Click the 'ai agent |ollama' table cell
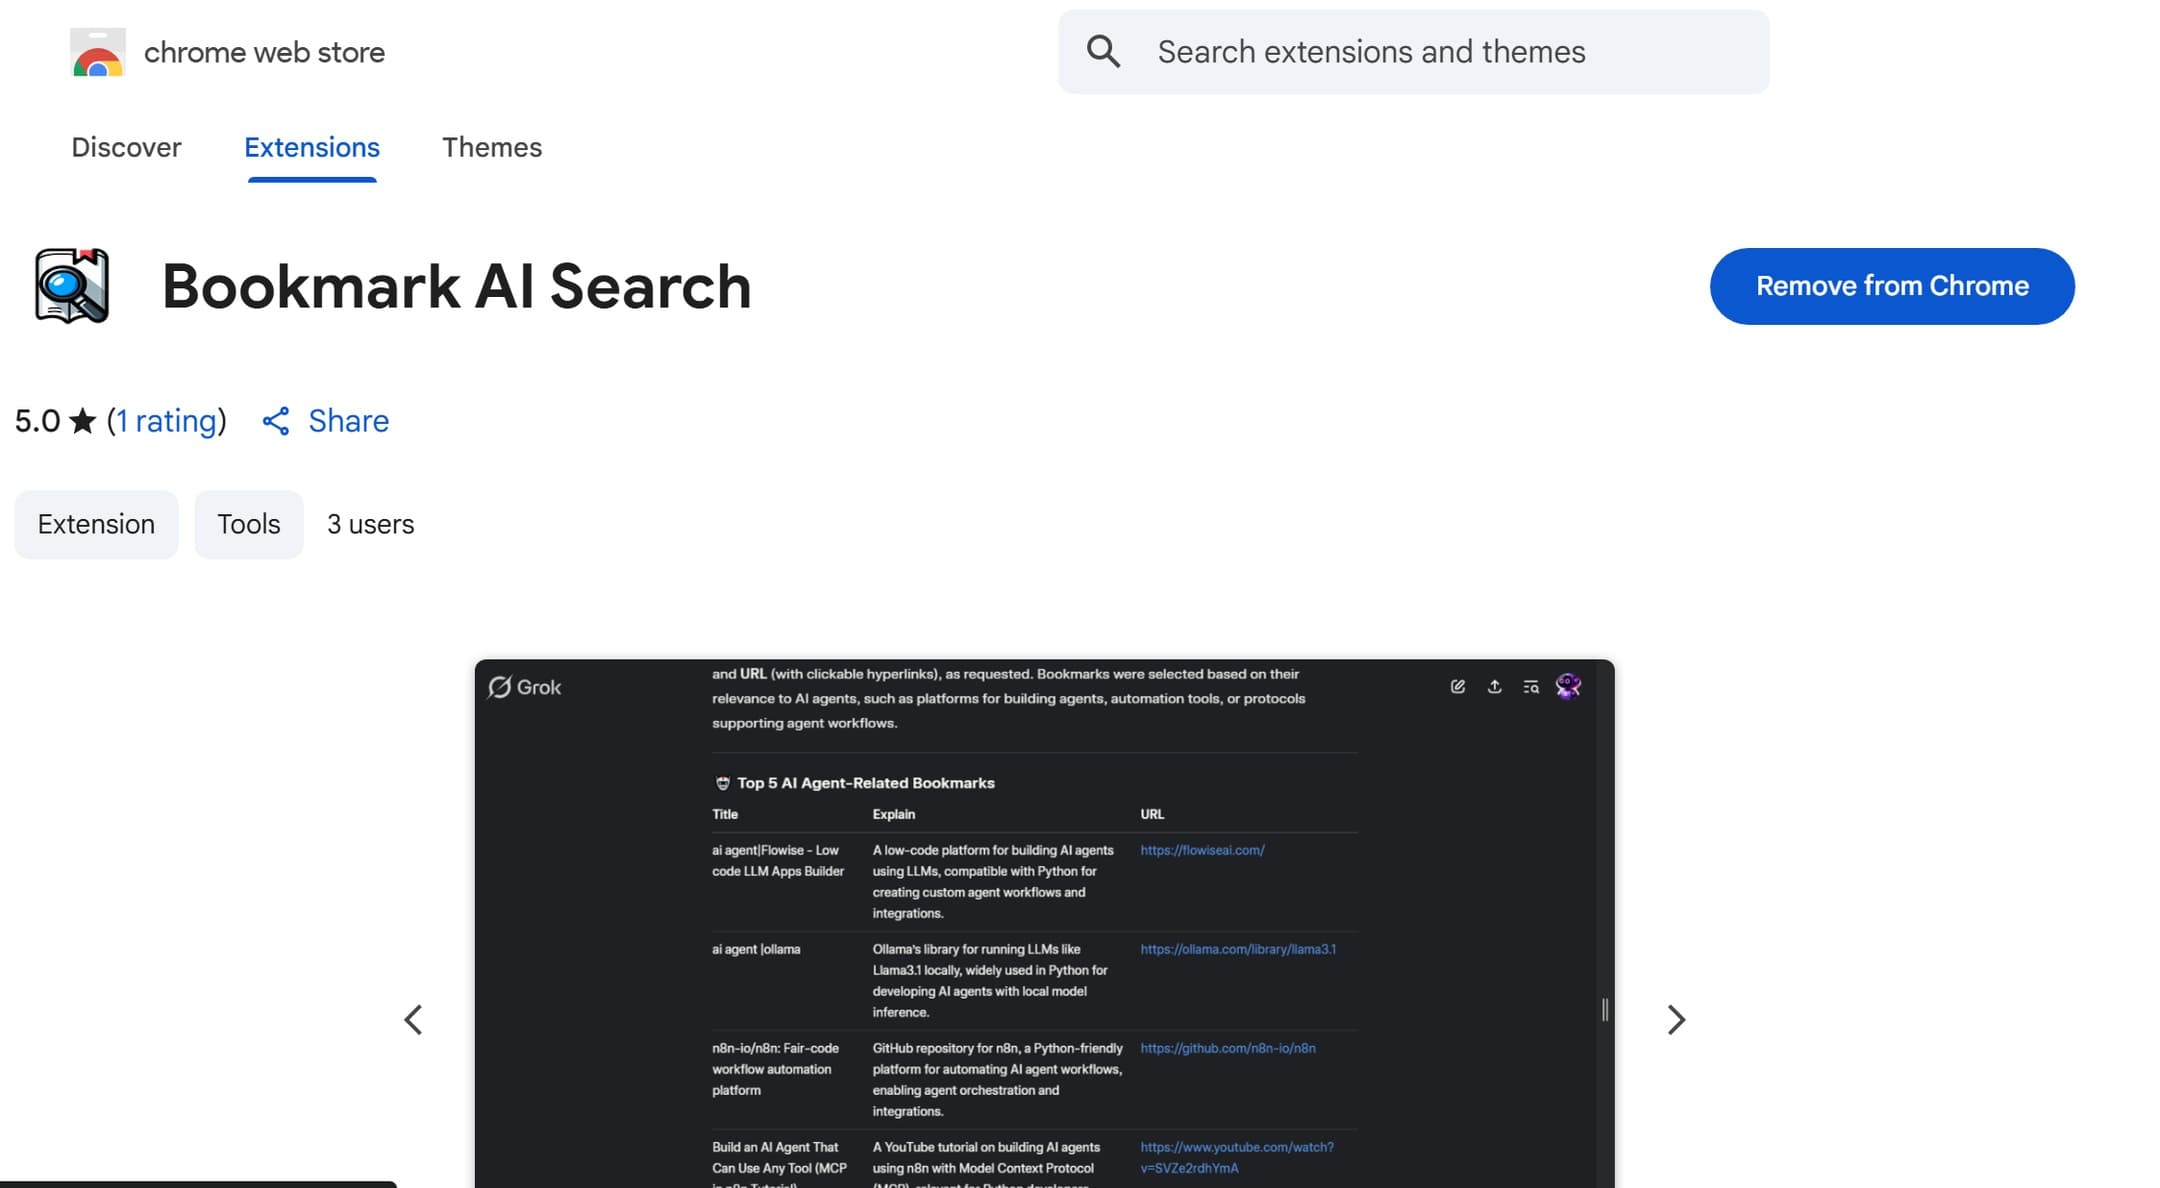 click(x=756, y=949)
